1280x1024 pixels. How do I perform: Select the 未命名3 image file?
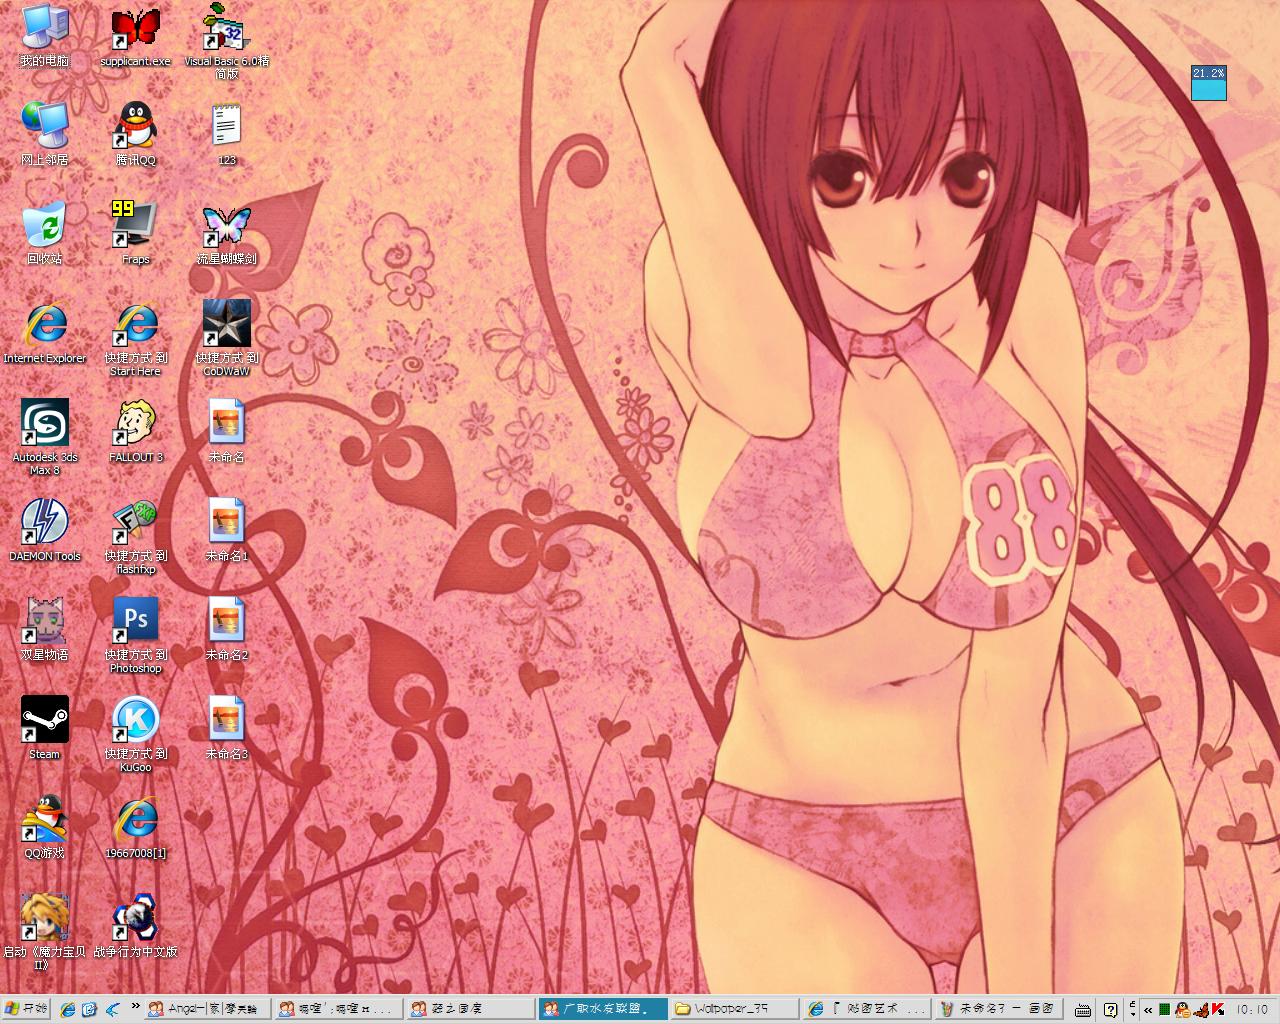coord(226,728)
